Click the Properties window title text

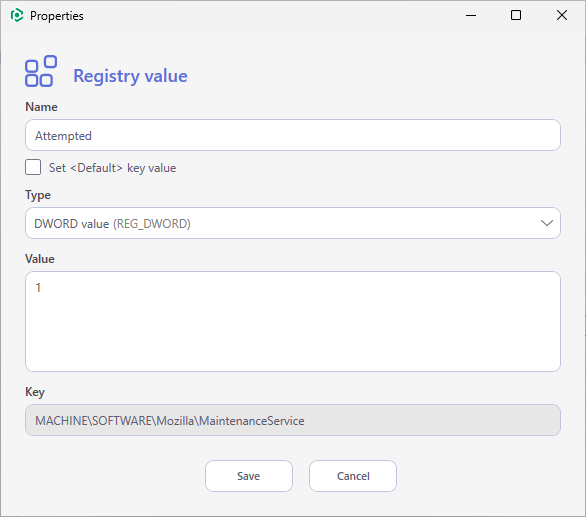tap(57, 16)
